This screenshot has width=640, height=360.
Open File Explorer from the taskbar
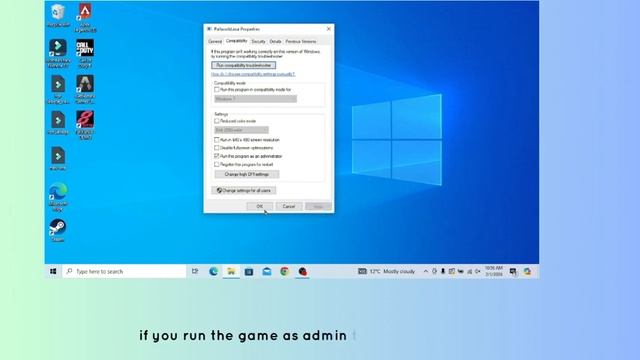point(231,271)
